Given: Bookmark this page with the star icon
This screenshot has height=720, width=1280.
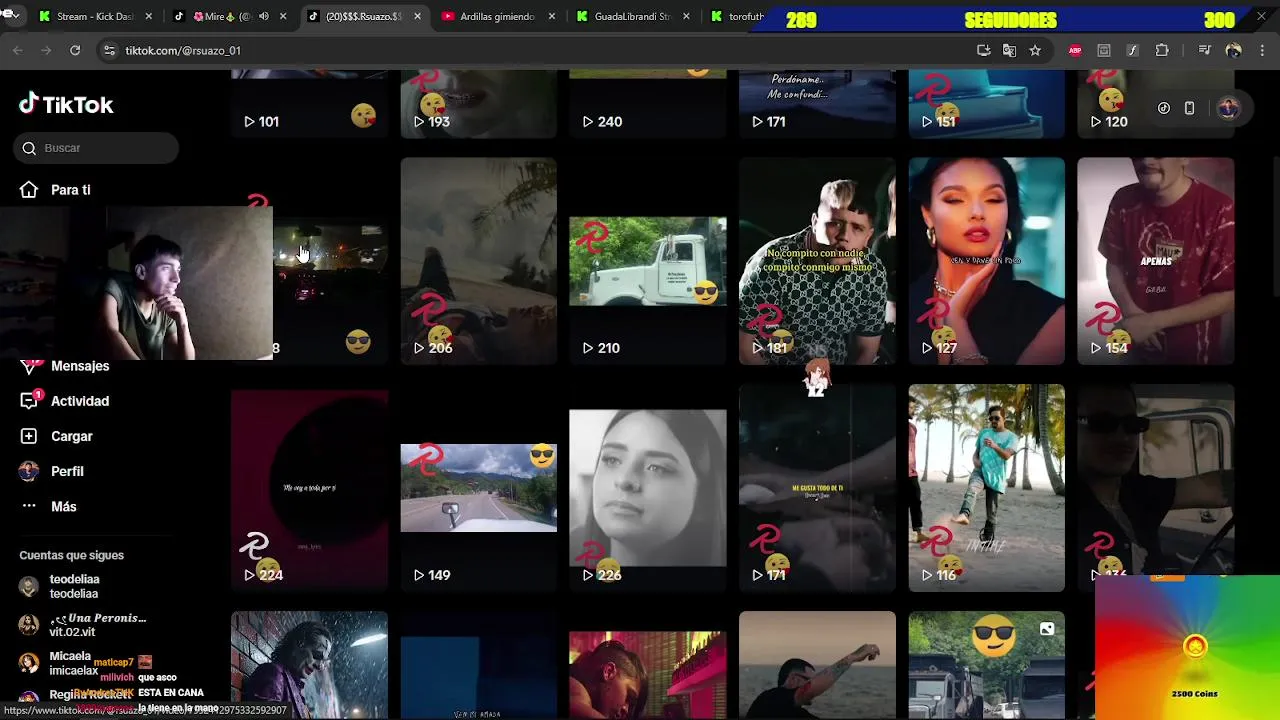Looking at the screenshot, I should [x=1035, y=50].
